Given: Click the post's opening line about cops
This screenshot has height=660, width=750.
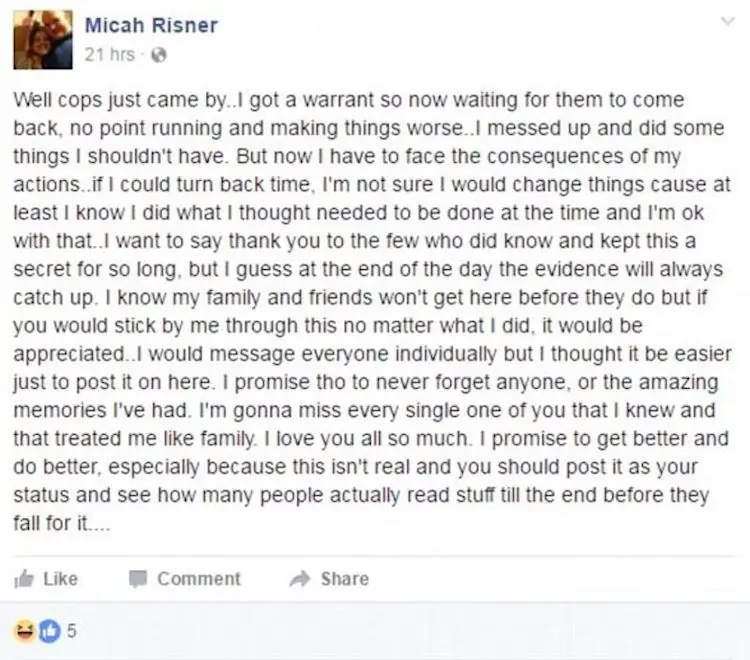Looking at the screenshot, I should [349, 100].
